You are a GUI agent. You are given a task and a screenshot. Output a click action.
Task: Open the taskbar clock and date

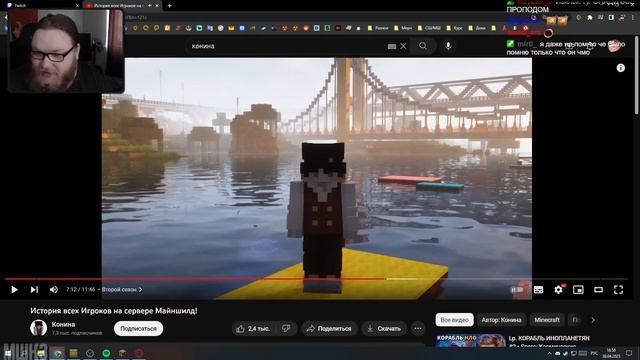pyautogui.click(x=611, y=353)
